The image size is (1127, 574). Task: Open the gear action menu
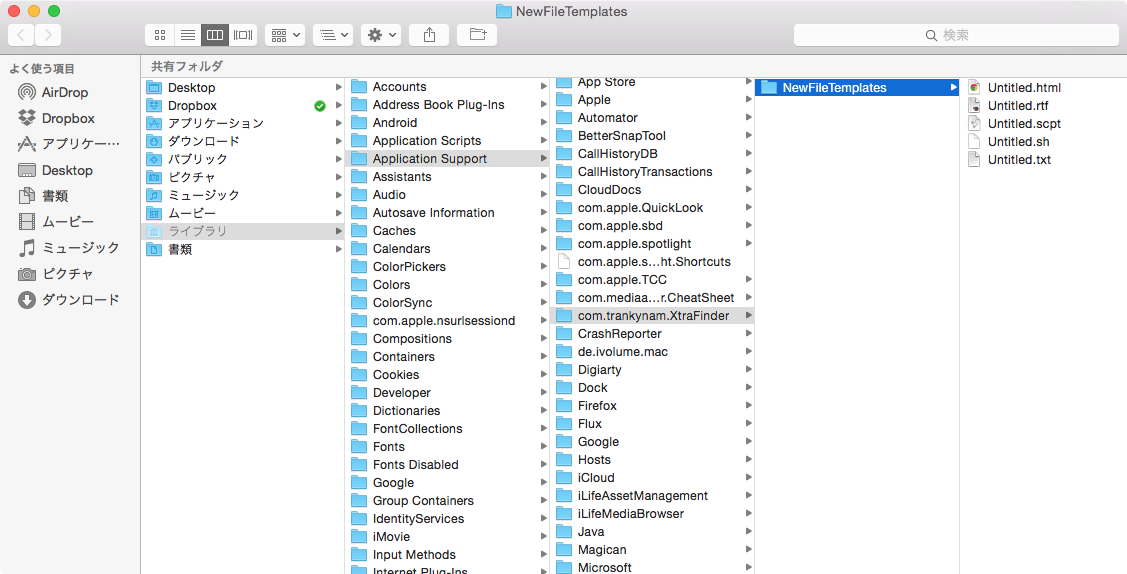pos(382,35)
